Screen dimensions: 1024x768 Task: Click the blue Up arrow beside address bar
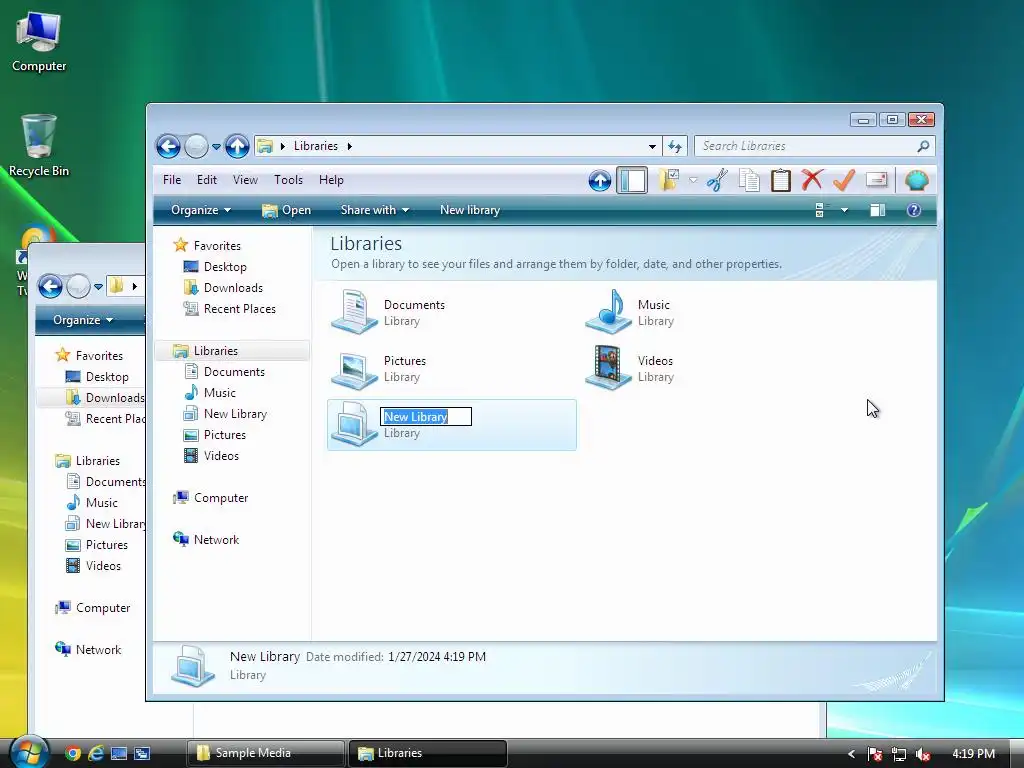coord(237,146)
